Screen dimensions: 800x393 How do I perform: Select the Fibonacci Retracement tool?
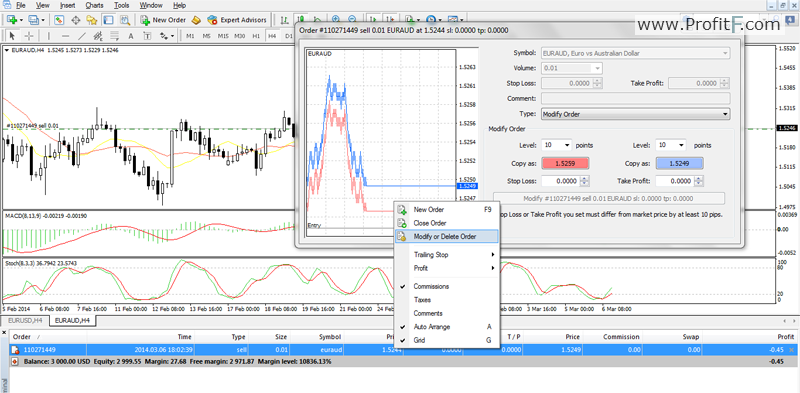pos(114,36)
